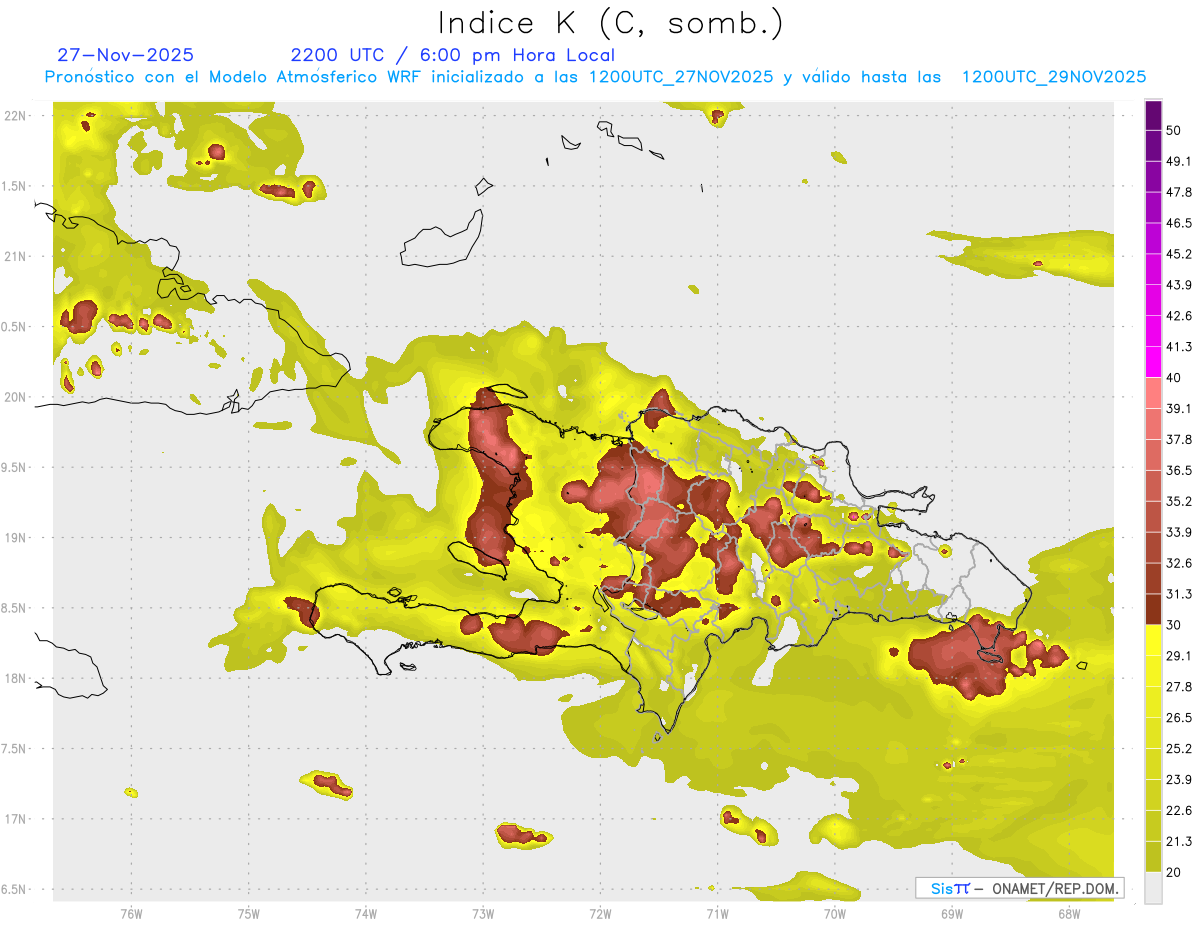Click the "21N" latitude label
This screenshot has width=1200, height=927.
pyautogui.click(x=16, y=256)
